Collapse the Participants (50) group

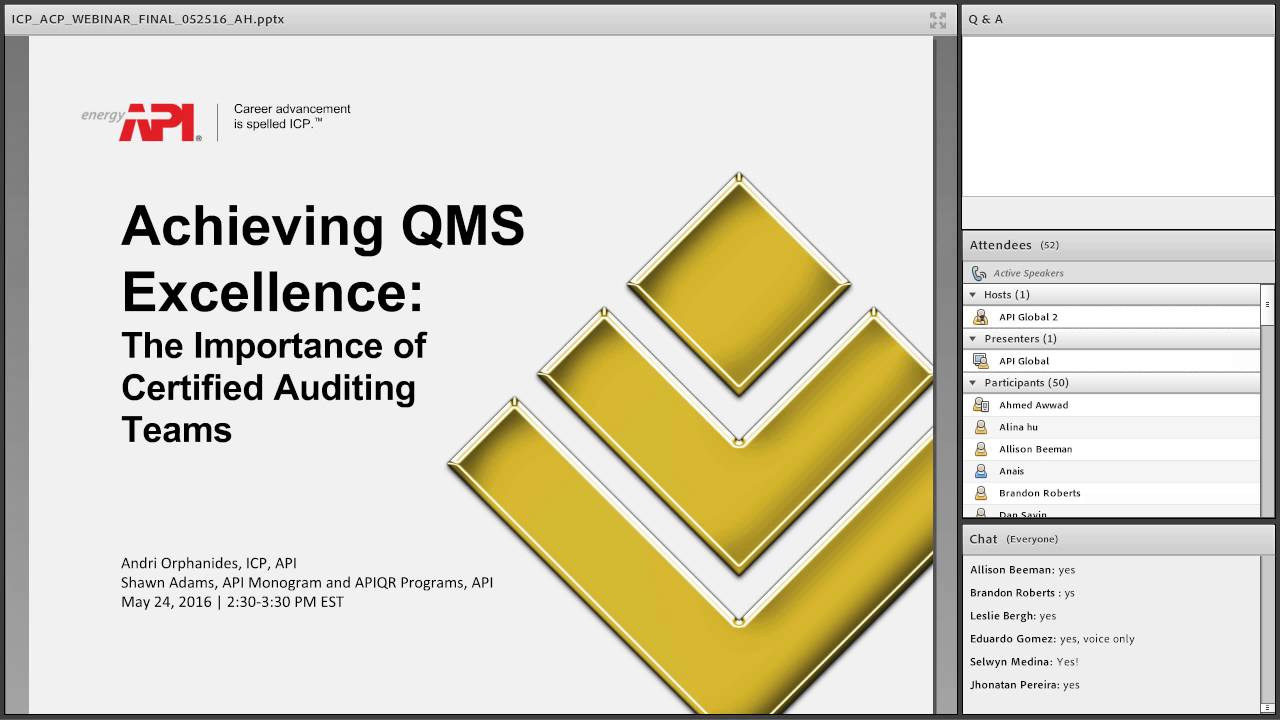(973, 383)
